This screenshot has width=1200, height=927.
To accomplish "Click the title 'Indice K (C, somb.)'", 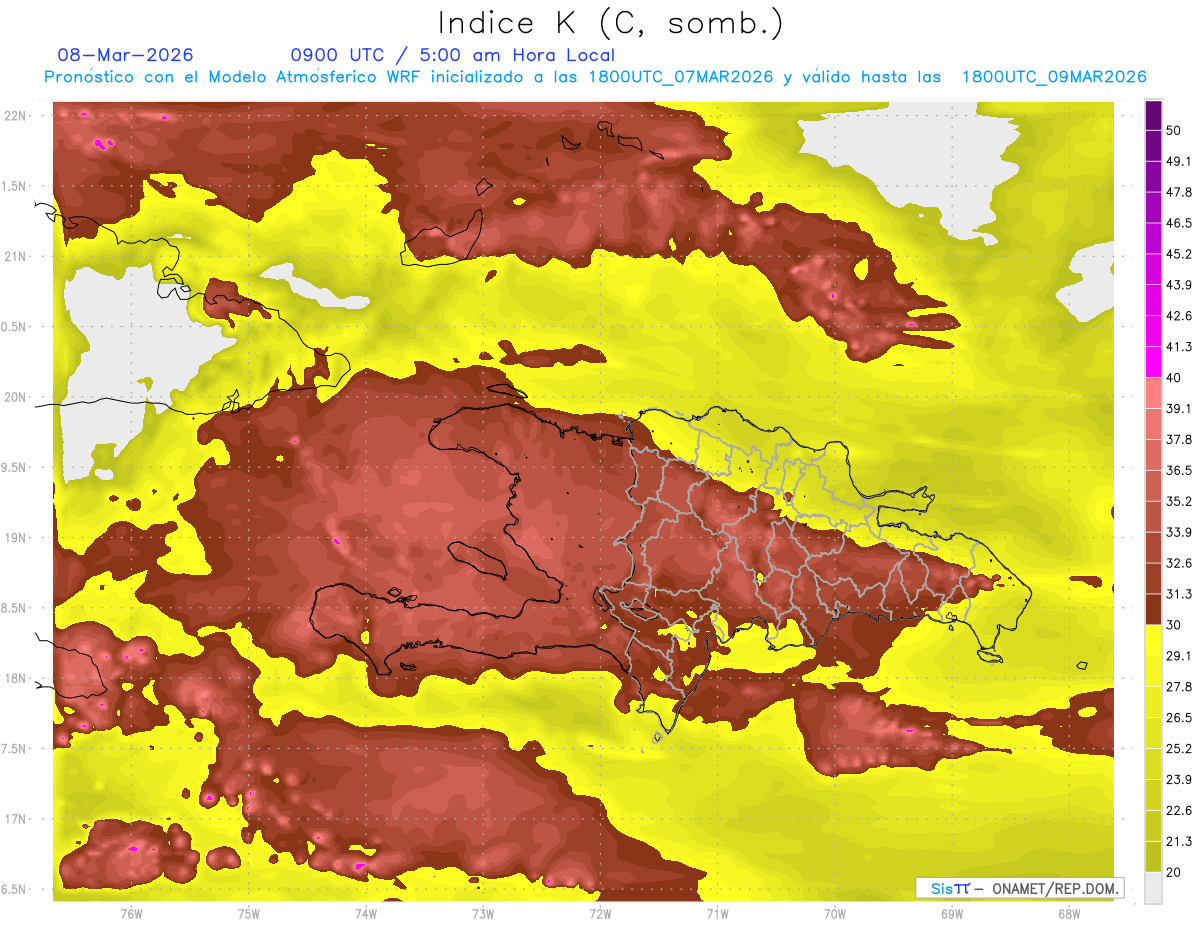I will click(x=611, y=24).
